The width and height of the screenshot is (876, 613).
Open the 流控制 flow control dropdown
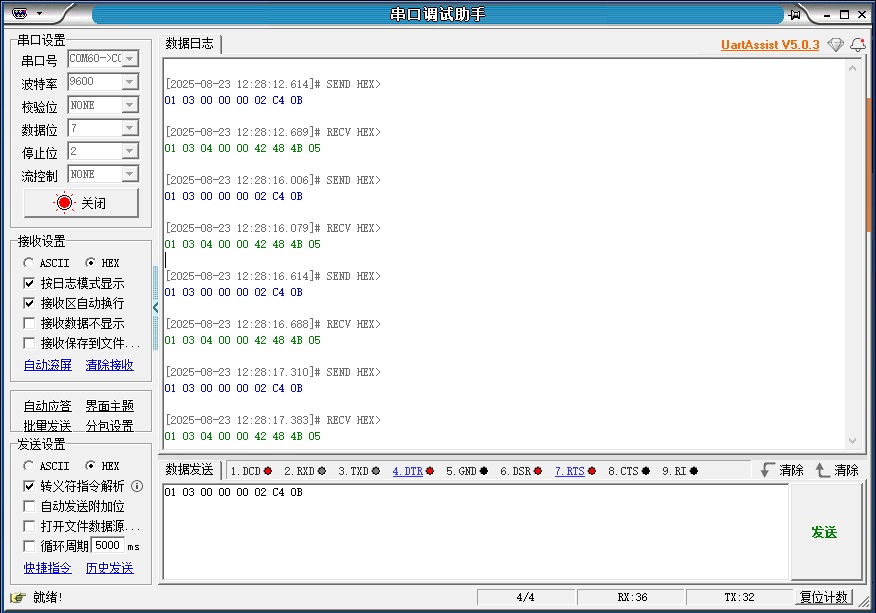click(x=129, y=174)
